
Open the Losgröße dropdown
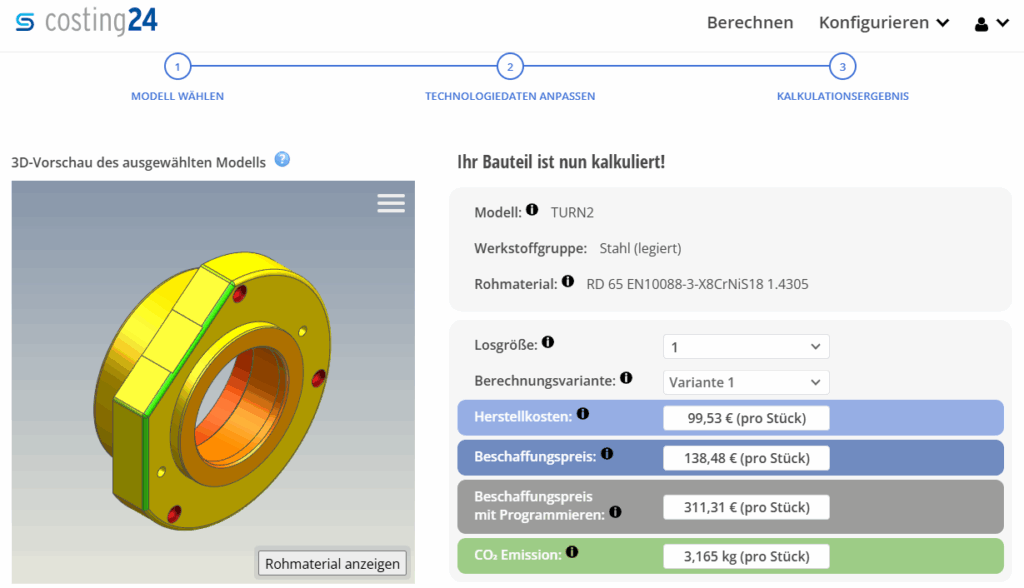click(x=746, y=345)
